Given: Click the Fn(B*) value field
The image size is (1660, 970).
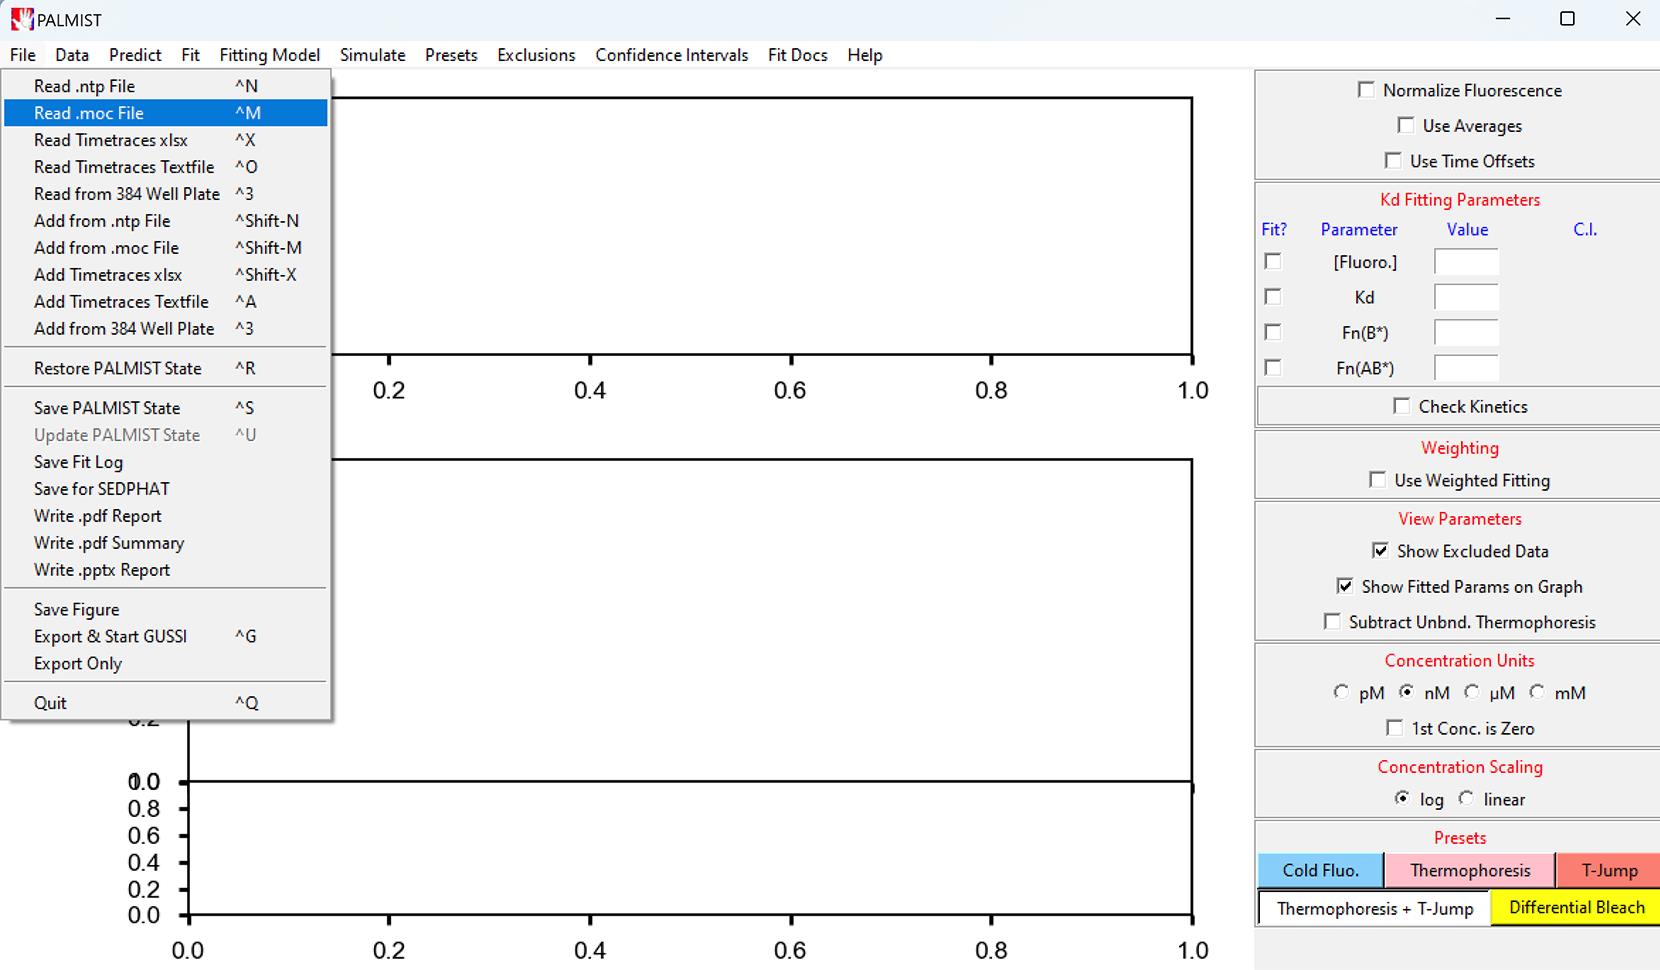Looking at the screenshot, I should click(x=1466, y=333).
